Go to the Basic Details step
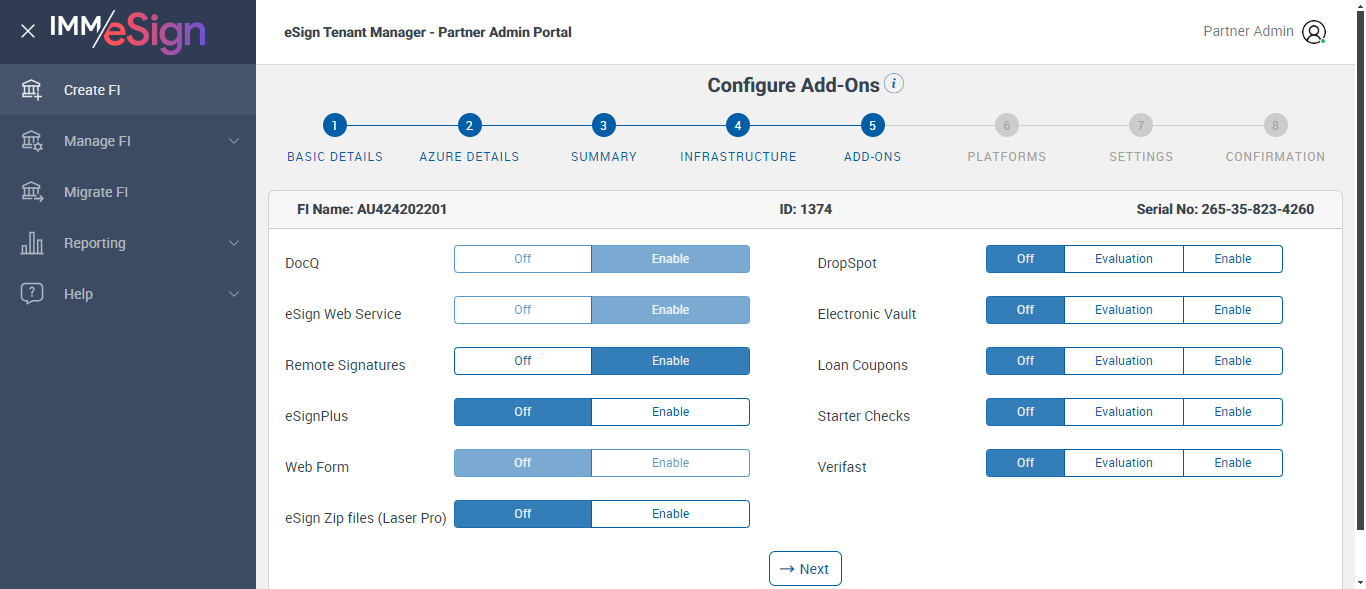Image resolution: width=1366 pixels, height=589 pixels. point(335,126)
